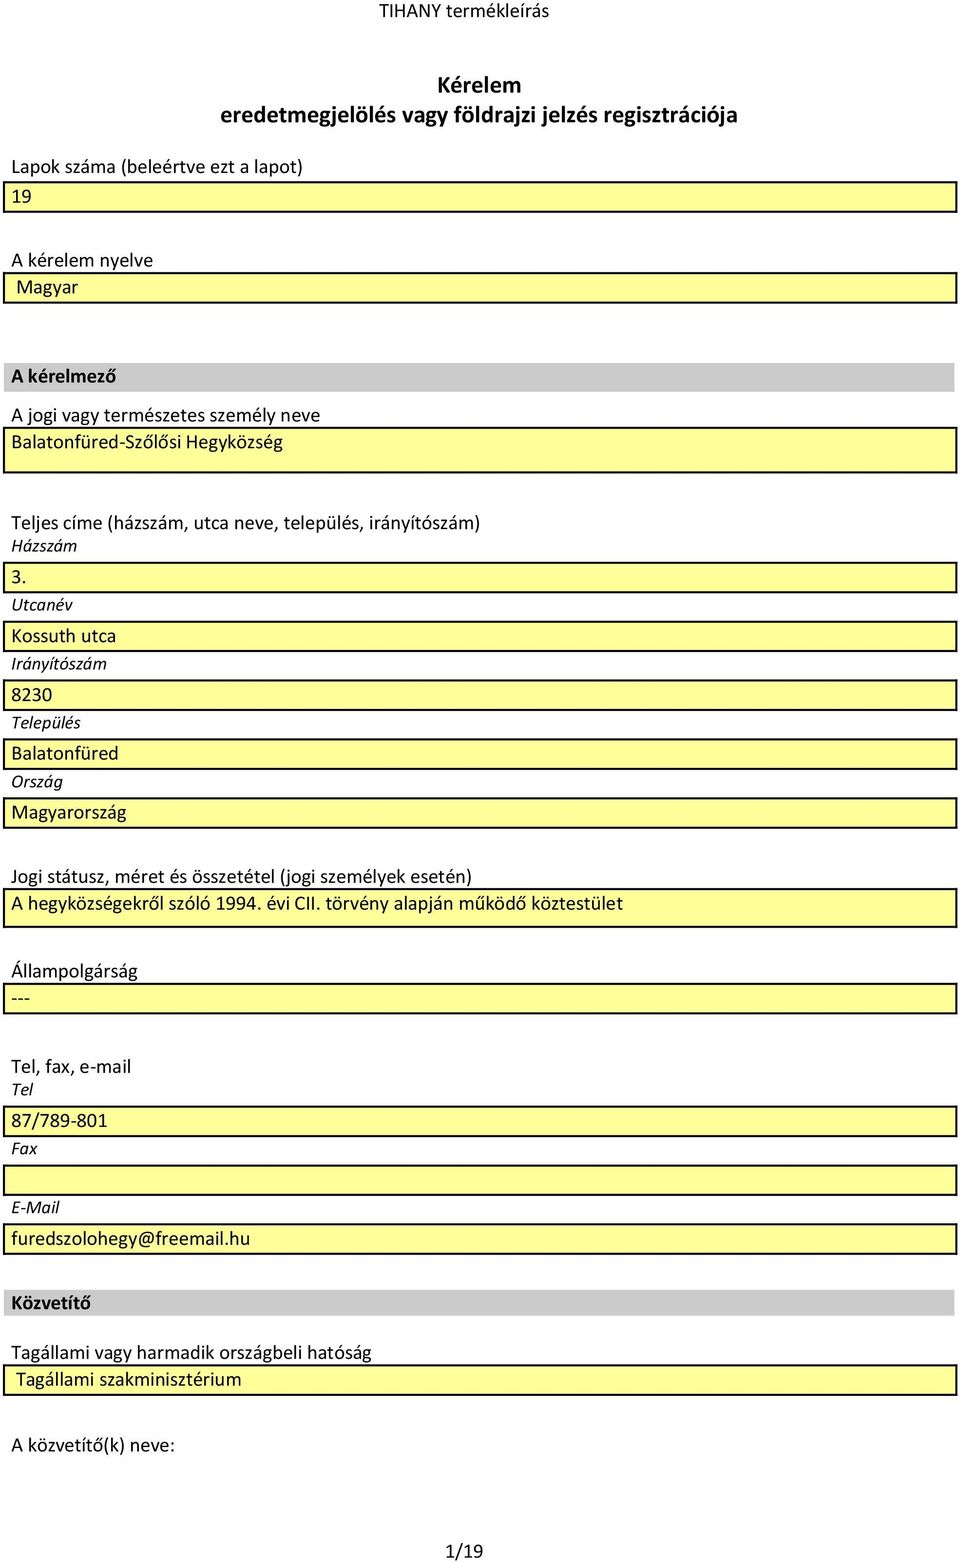
Task: Click the Tel field showing 87/789-801
Action: (480, 1121)
